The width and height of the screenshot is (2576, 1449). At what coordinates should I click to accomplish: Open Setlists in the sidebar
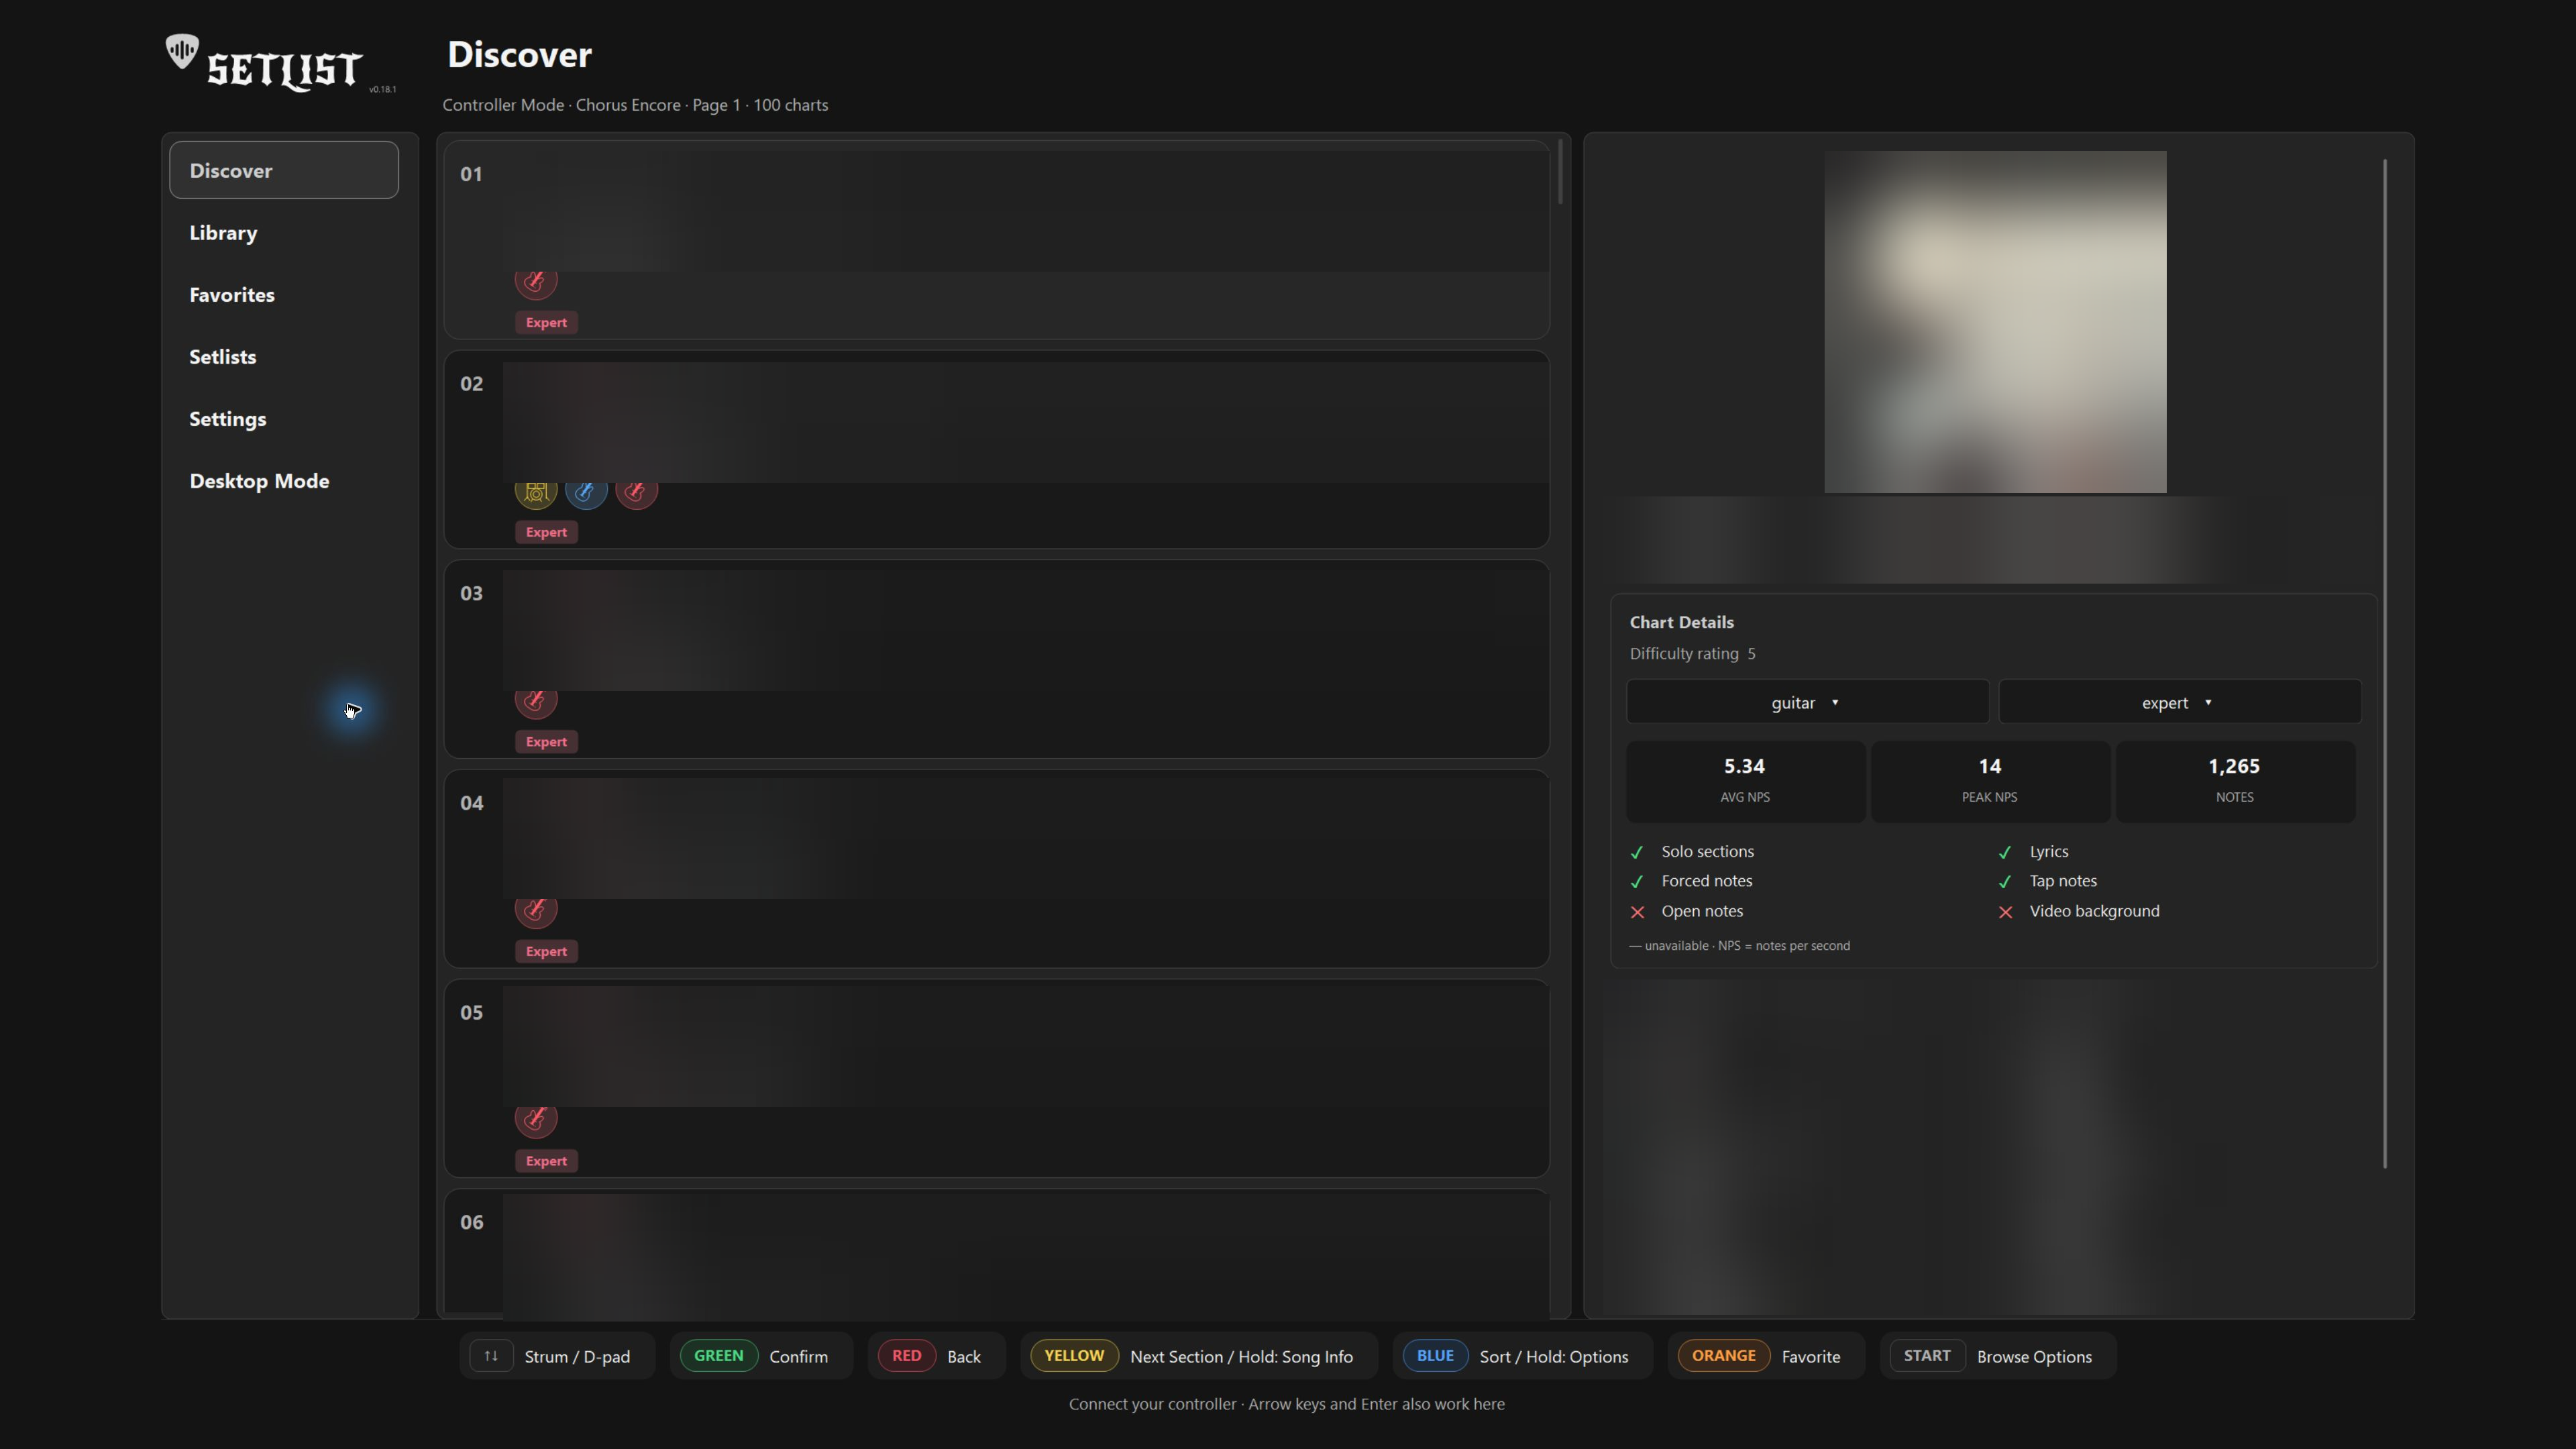pos(284,356)
